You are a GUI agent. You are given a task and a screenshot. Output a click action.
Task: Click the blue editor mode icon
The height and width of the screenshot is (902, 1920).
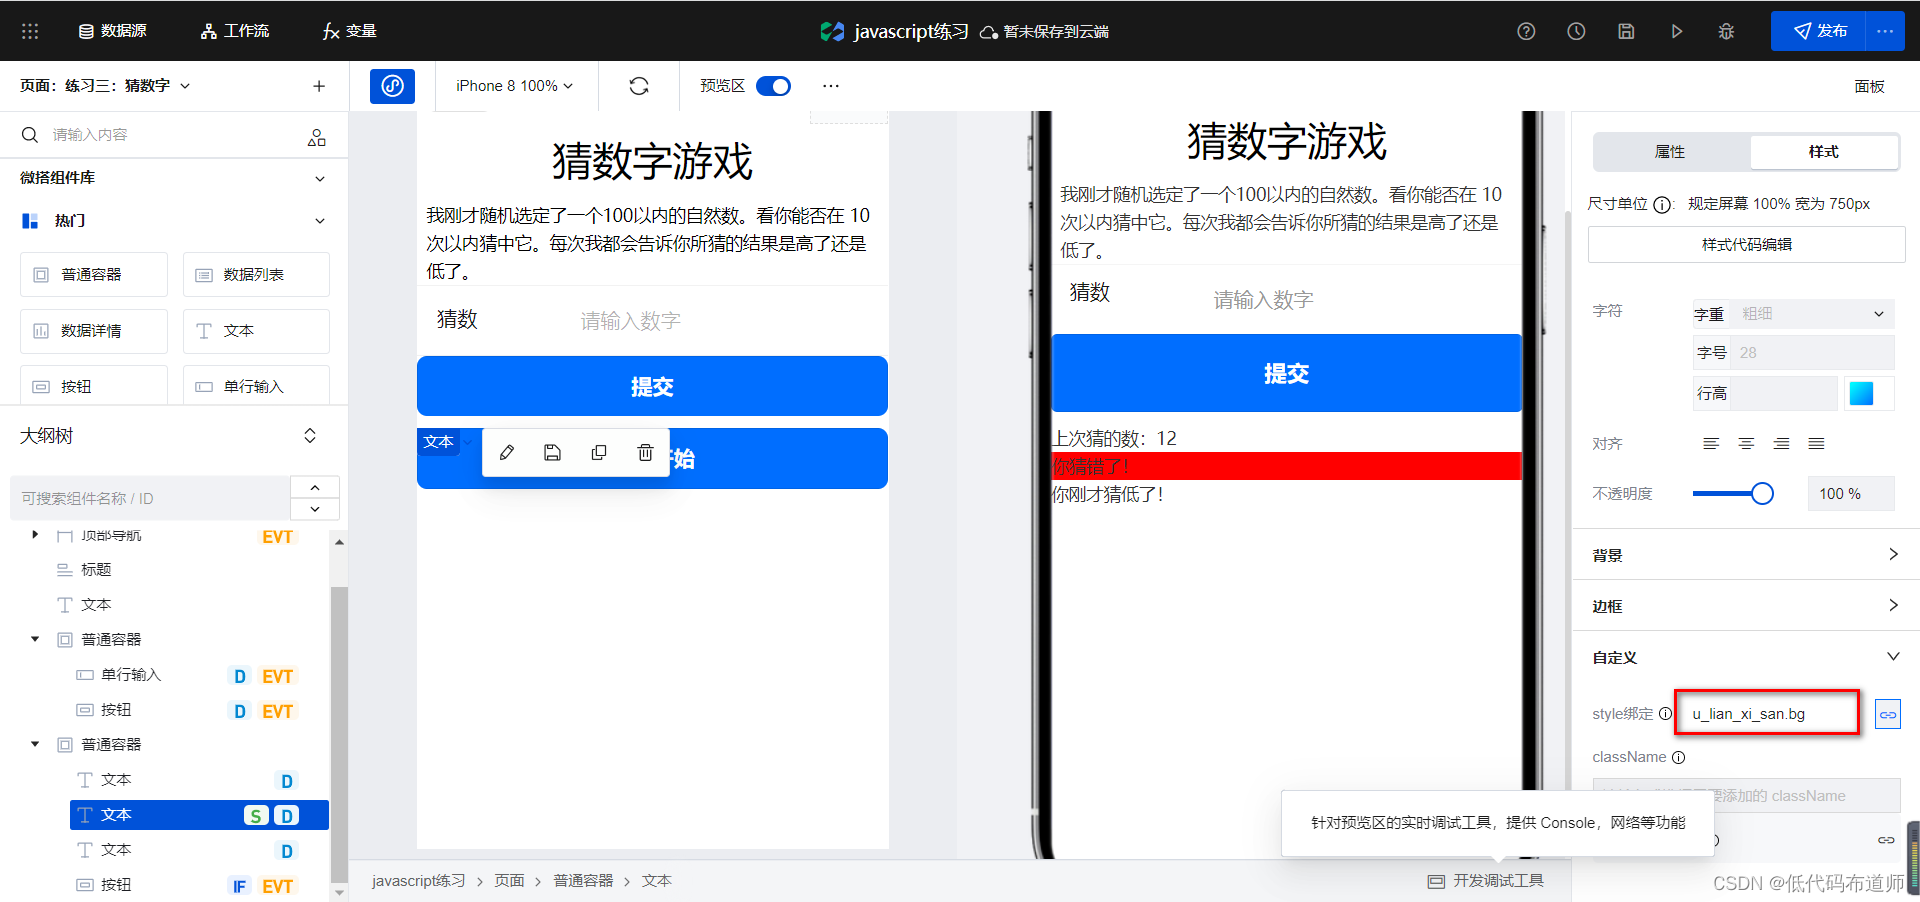(x=392, y=86)
